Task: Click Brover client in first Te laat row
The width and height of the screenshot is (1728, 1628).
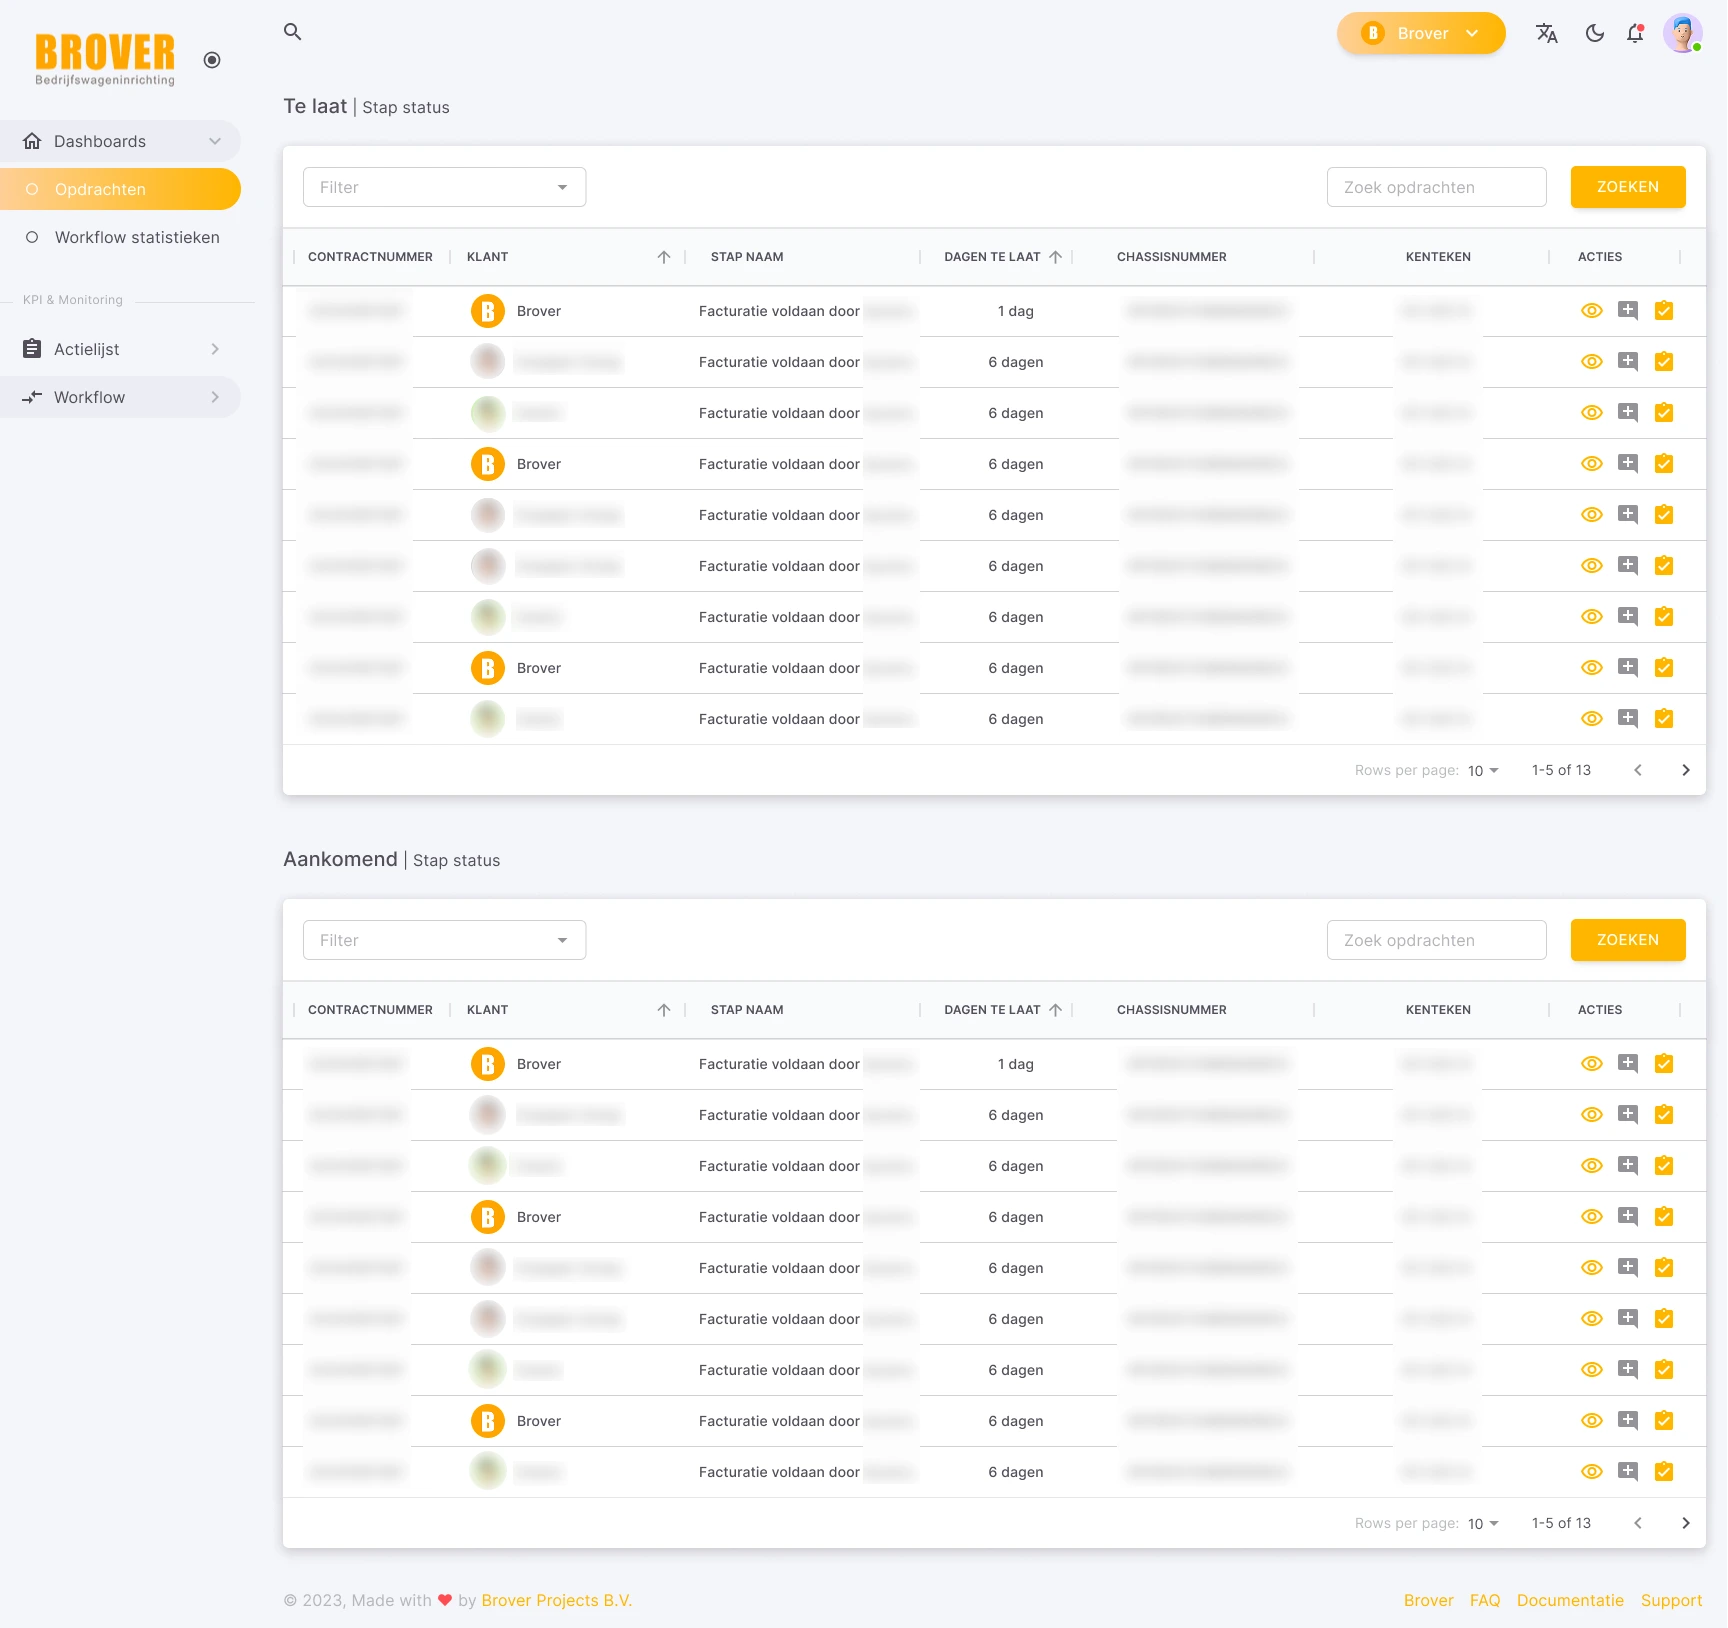Action: coord(517,311)
